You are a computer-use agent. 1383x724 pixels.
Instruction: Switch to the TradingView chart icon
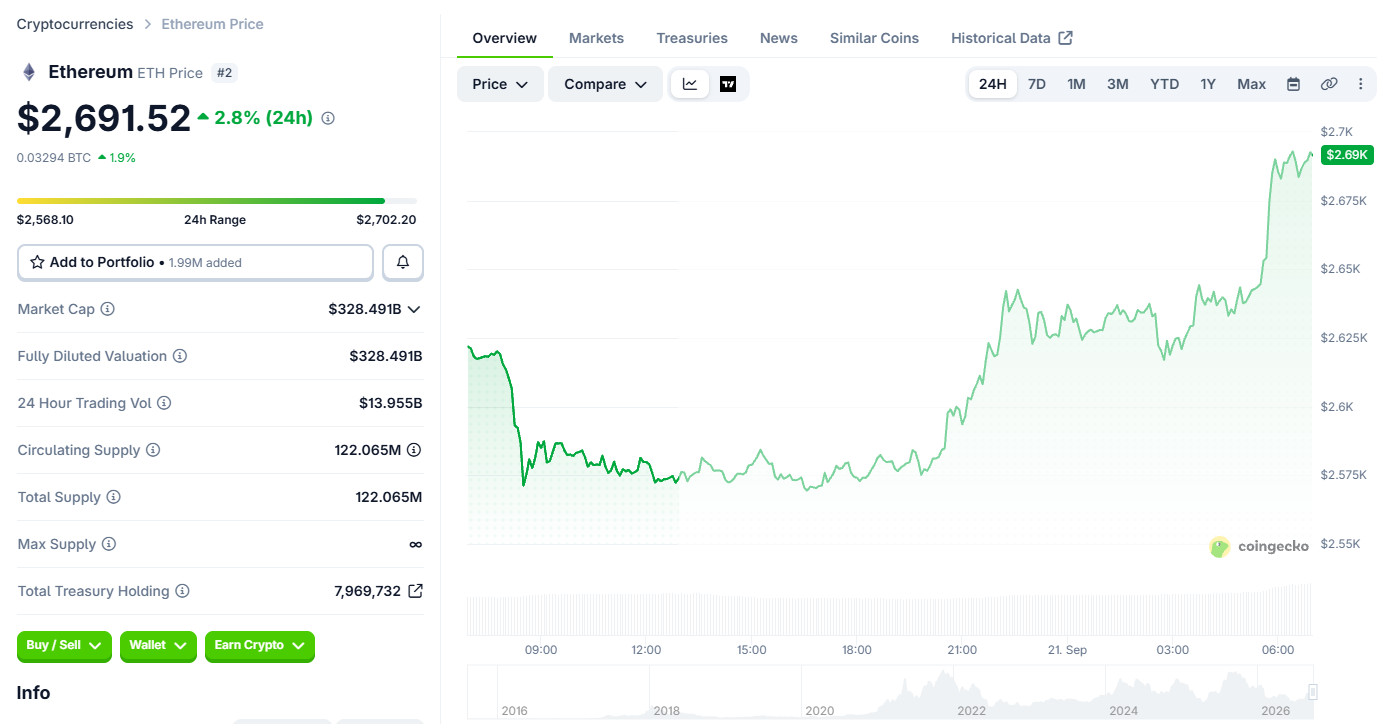pyautogui.click(x=728, y=84)
